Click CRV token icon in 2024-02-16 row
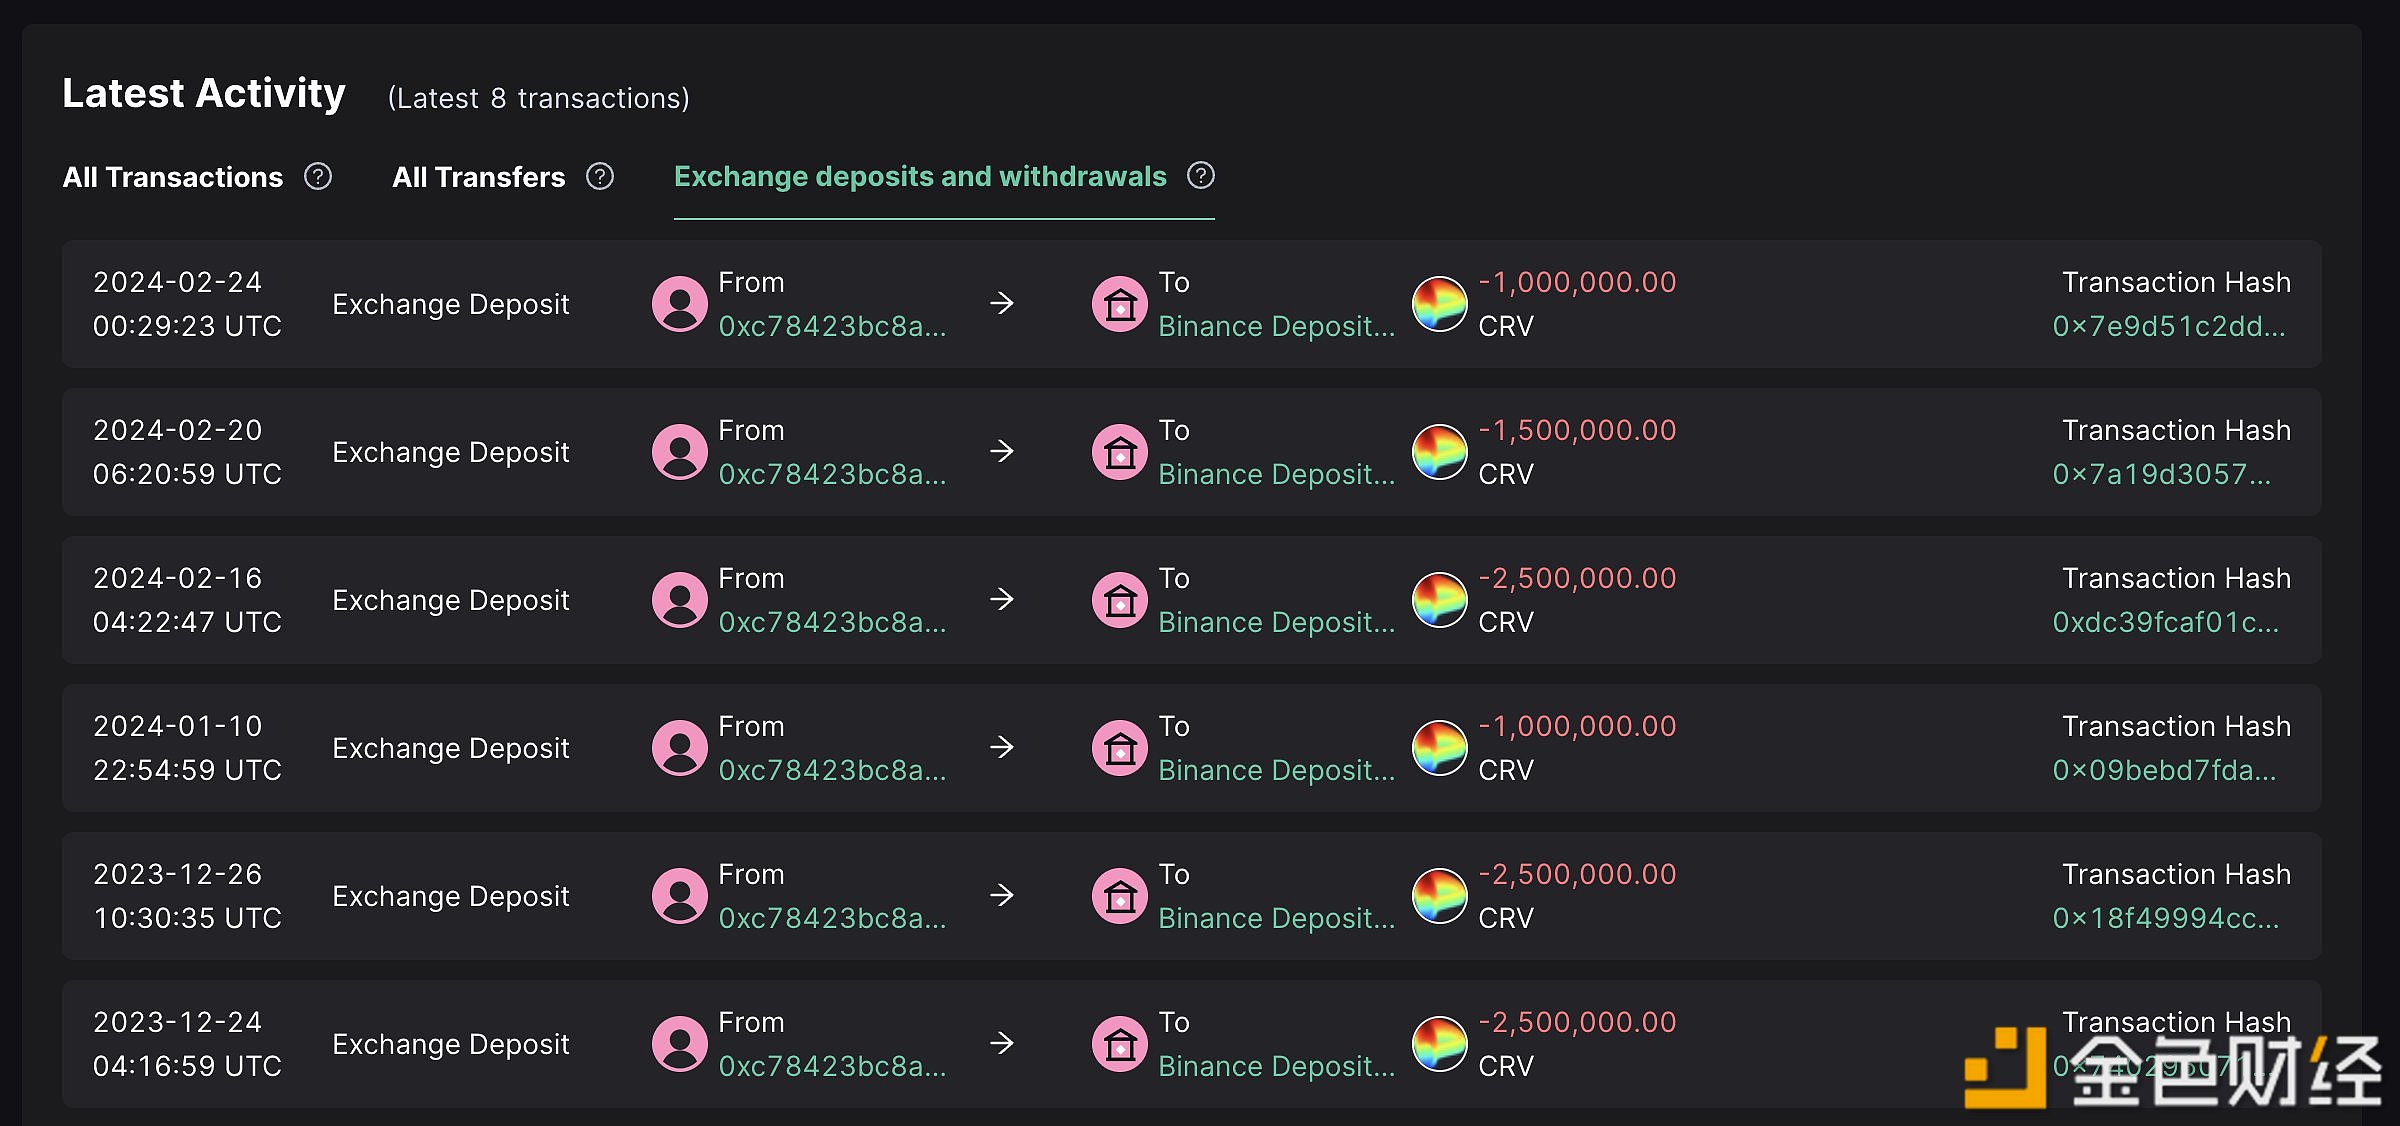The width and height of the screenshot is (2400, 1126). 1439,600
